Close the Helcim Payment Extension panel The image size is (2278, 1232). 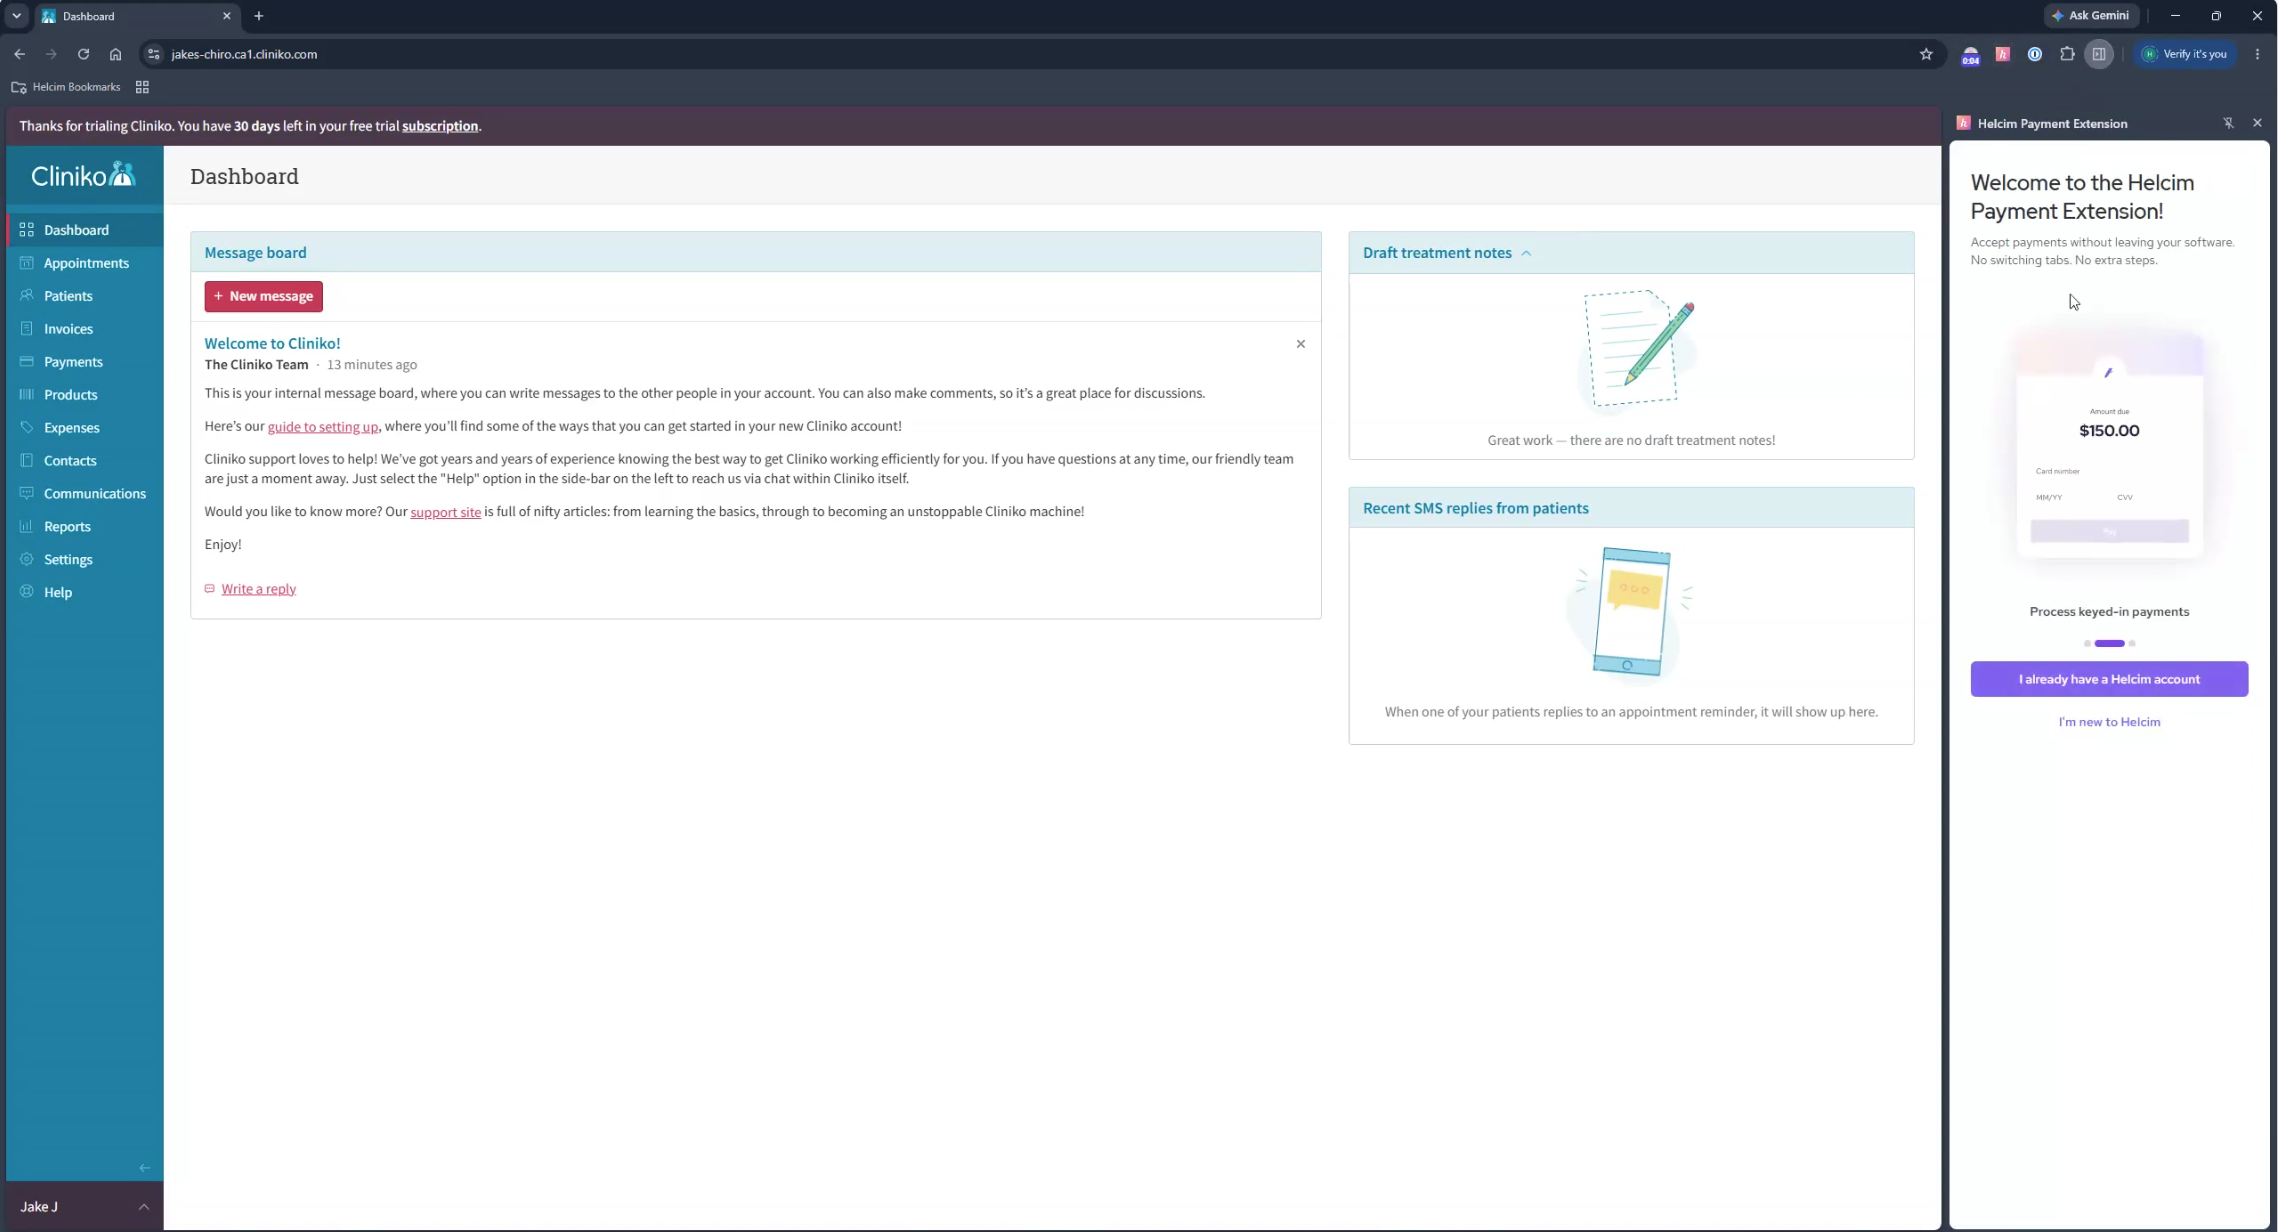click(2257, 123)
